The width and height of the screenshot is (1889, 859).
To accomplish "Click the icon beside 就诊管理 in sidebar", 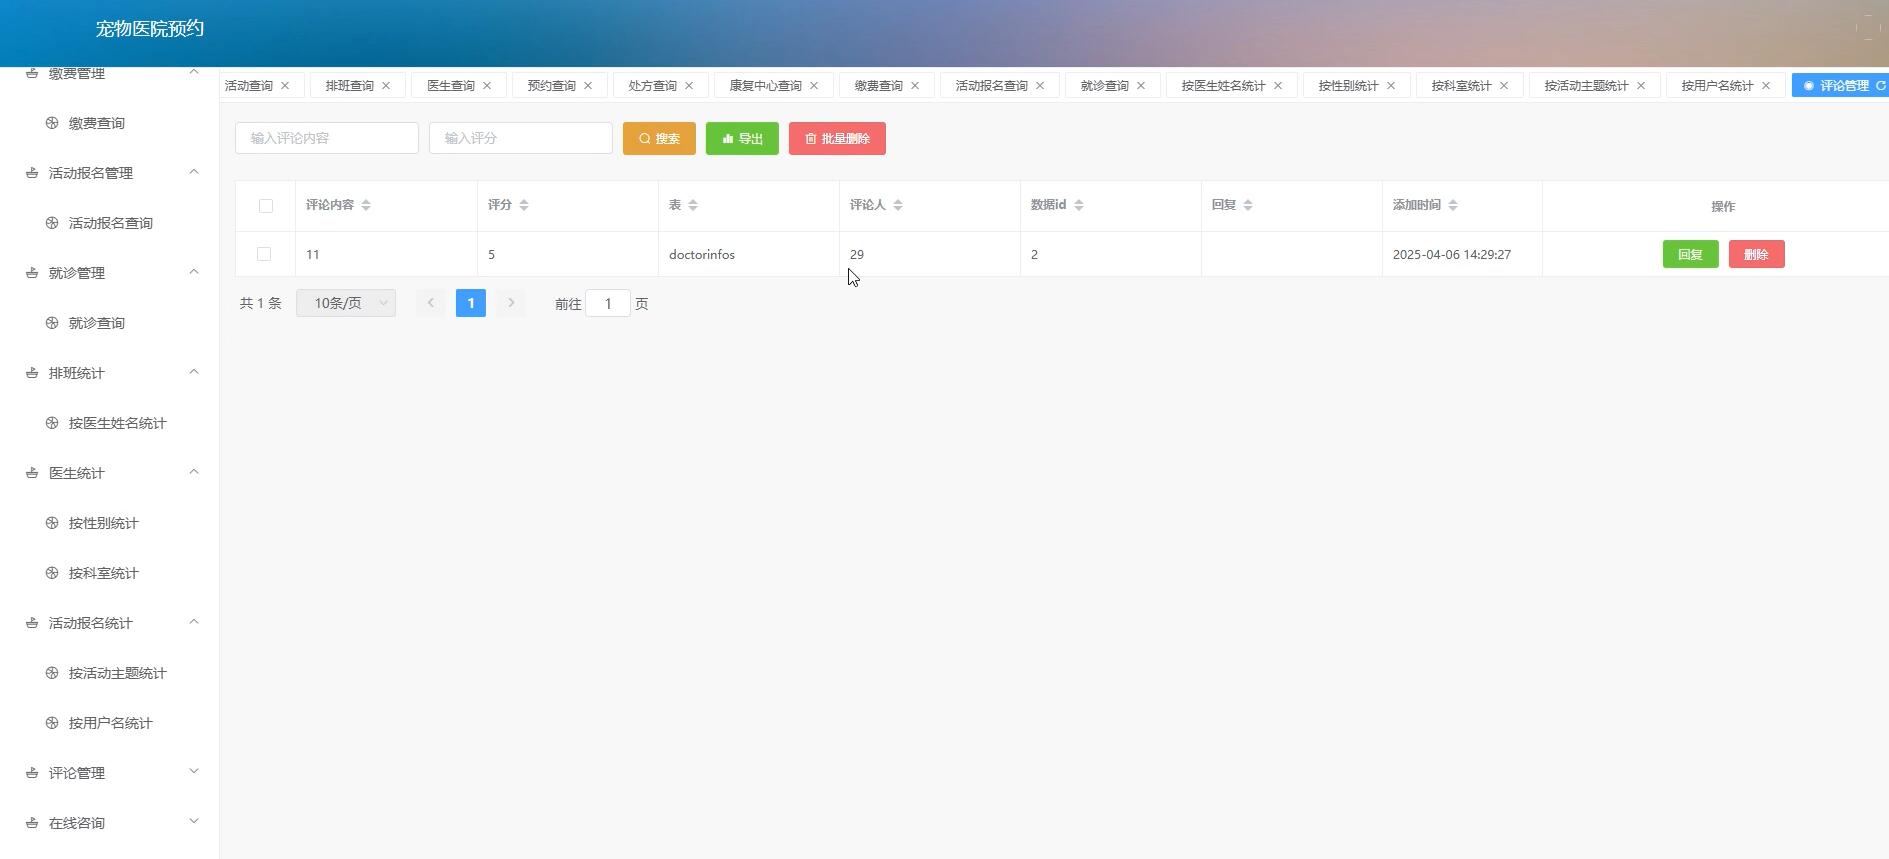I will tap(32, 273).
